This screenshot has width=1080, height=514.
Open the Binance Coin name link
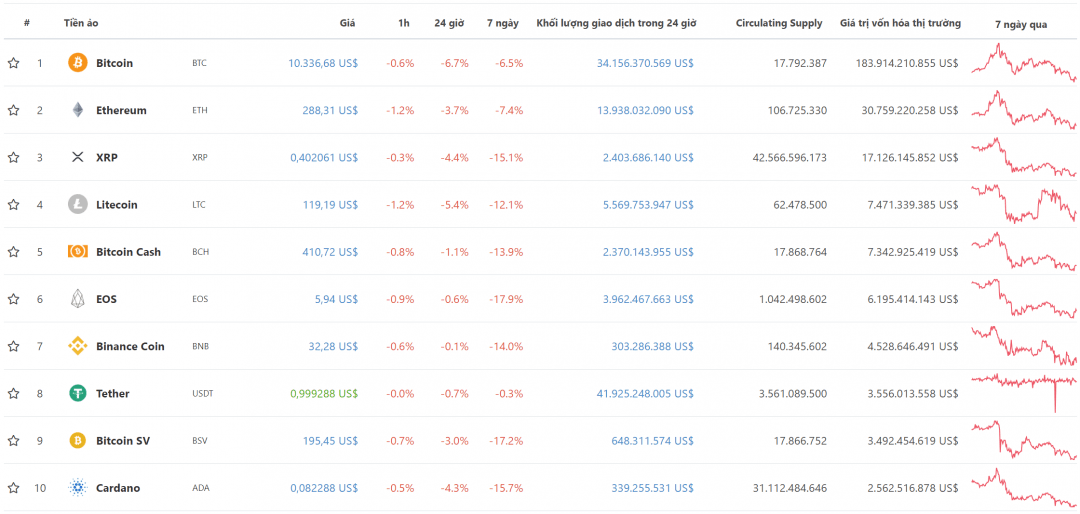click(x=130, y=346)
